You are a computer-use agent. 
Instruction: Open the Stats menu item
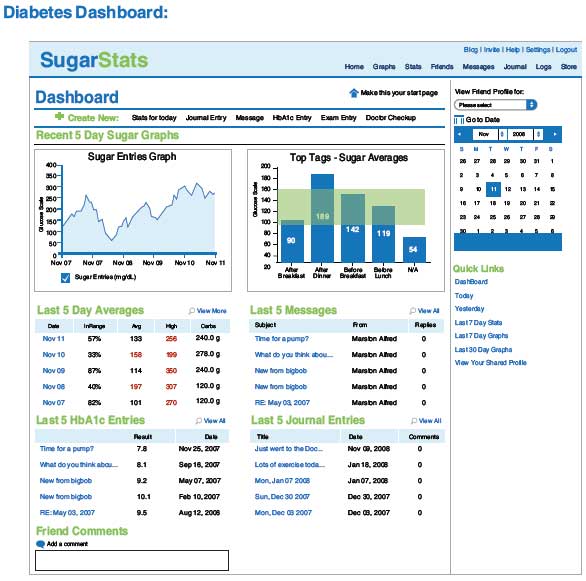tap(413, 67)
